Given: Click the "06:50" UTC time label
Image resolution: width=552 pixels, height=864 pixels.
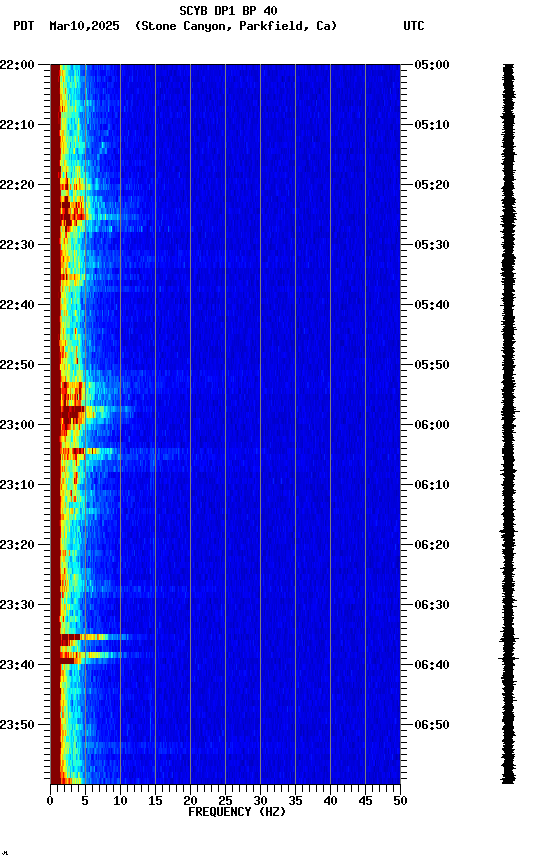Looking at the screenshot, I should click(432, 725).
